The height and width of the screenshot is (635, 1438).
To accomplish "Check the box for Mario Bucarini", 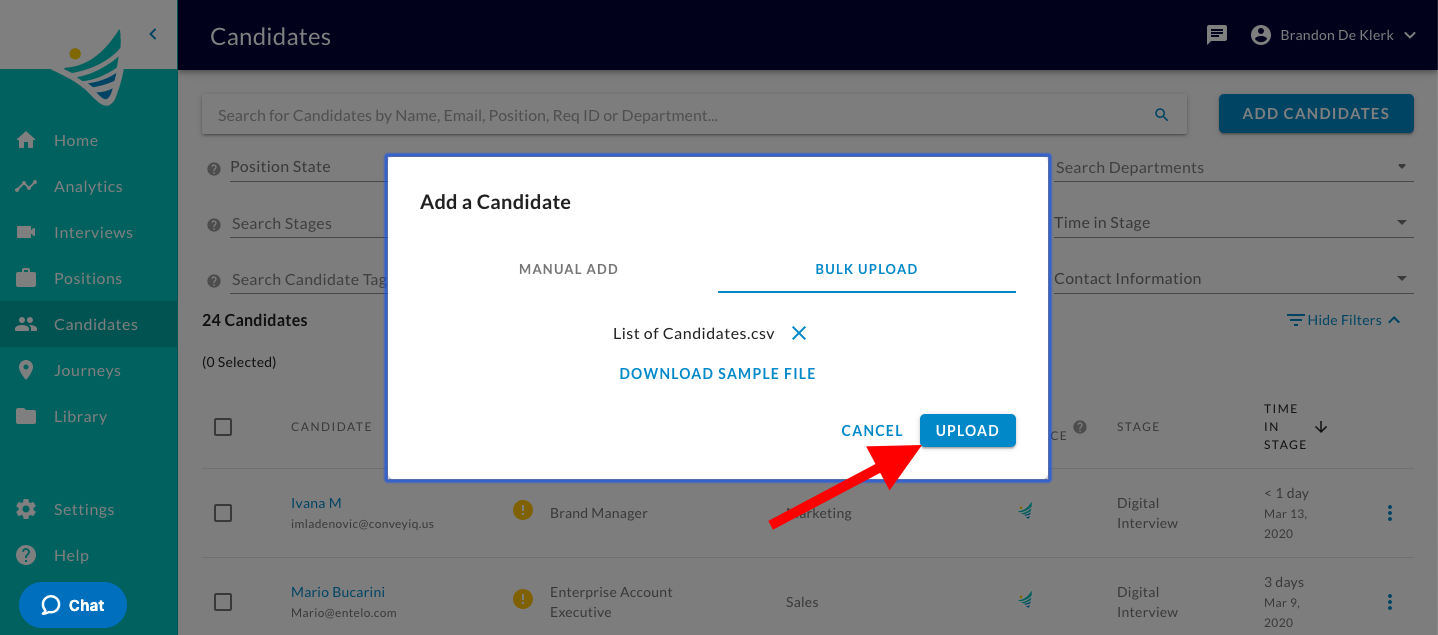I will click(223, 602).
